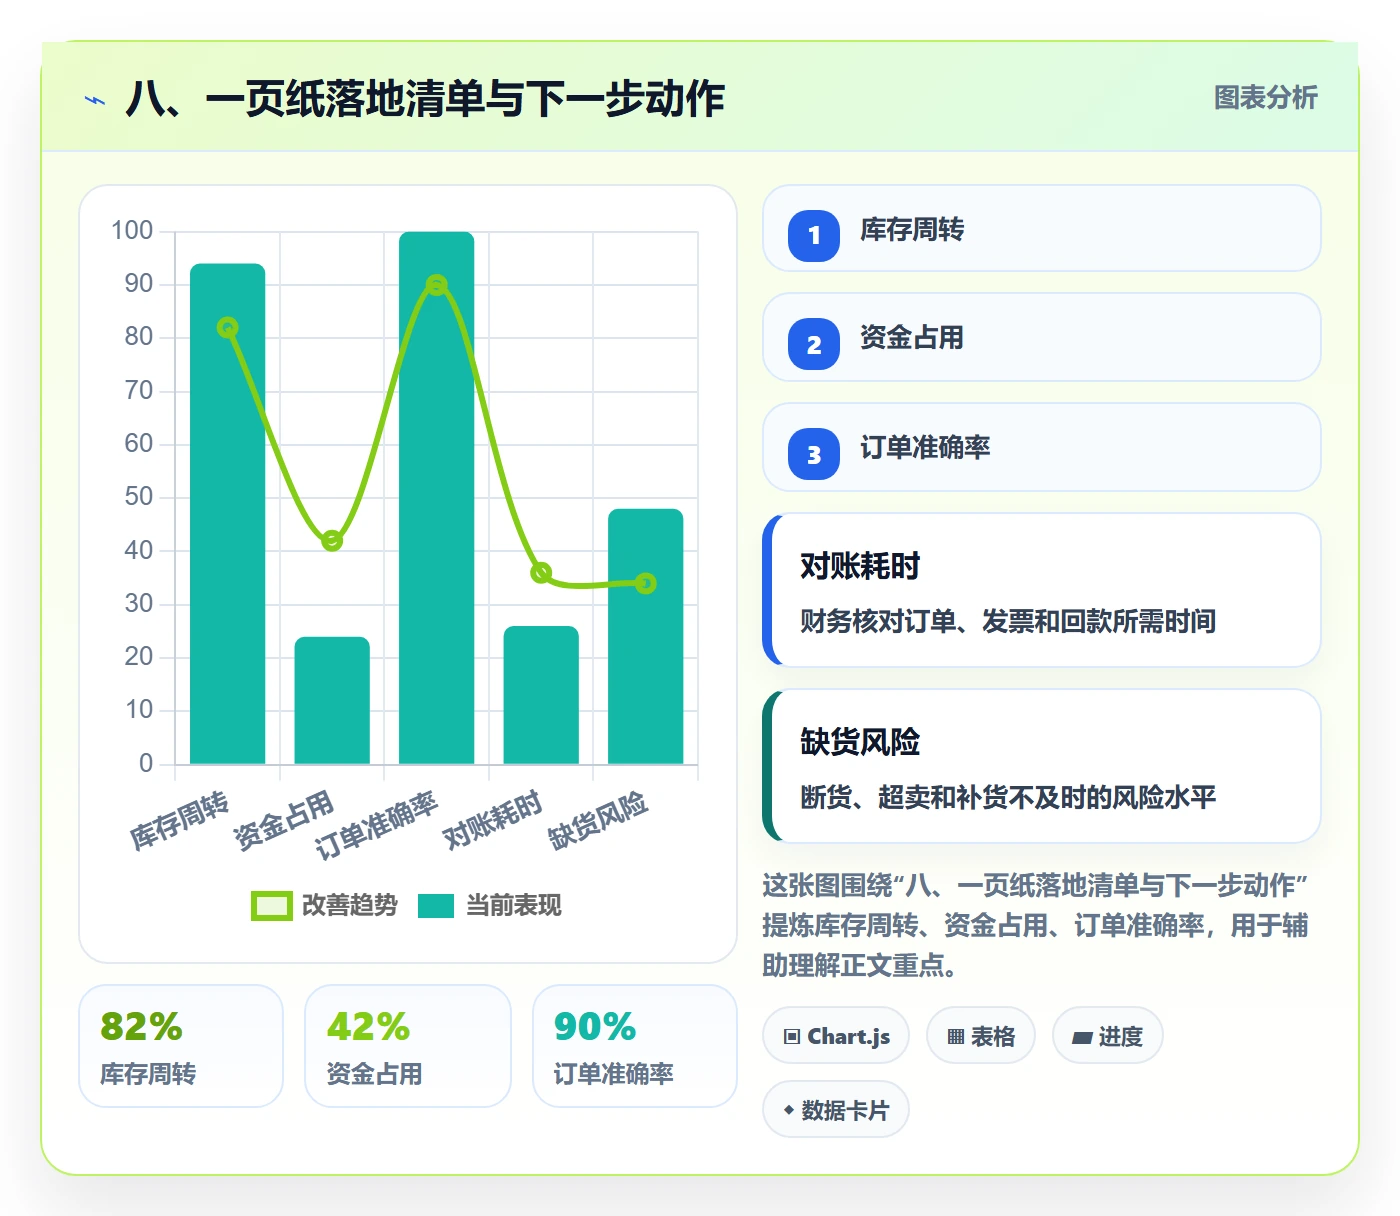Open the 对账耗时 description card

click(x=1042, y=590)
